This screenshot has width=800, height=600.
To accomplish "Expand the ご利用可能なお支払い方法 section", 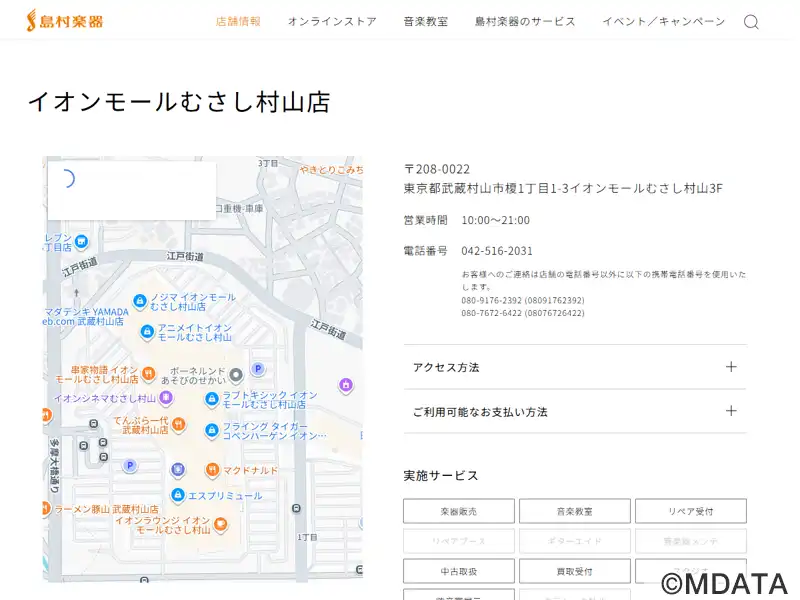I will (x=575, y=411).
